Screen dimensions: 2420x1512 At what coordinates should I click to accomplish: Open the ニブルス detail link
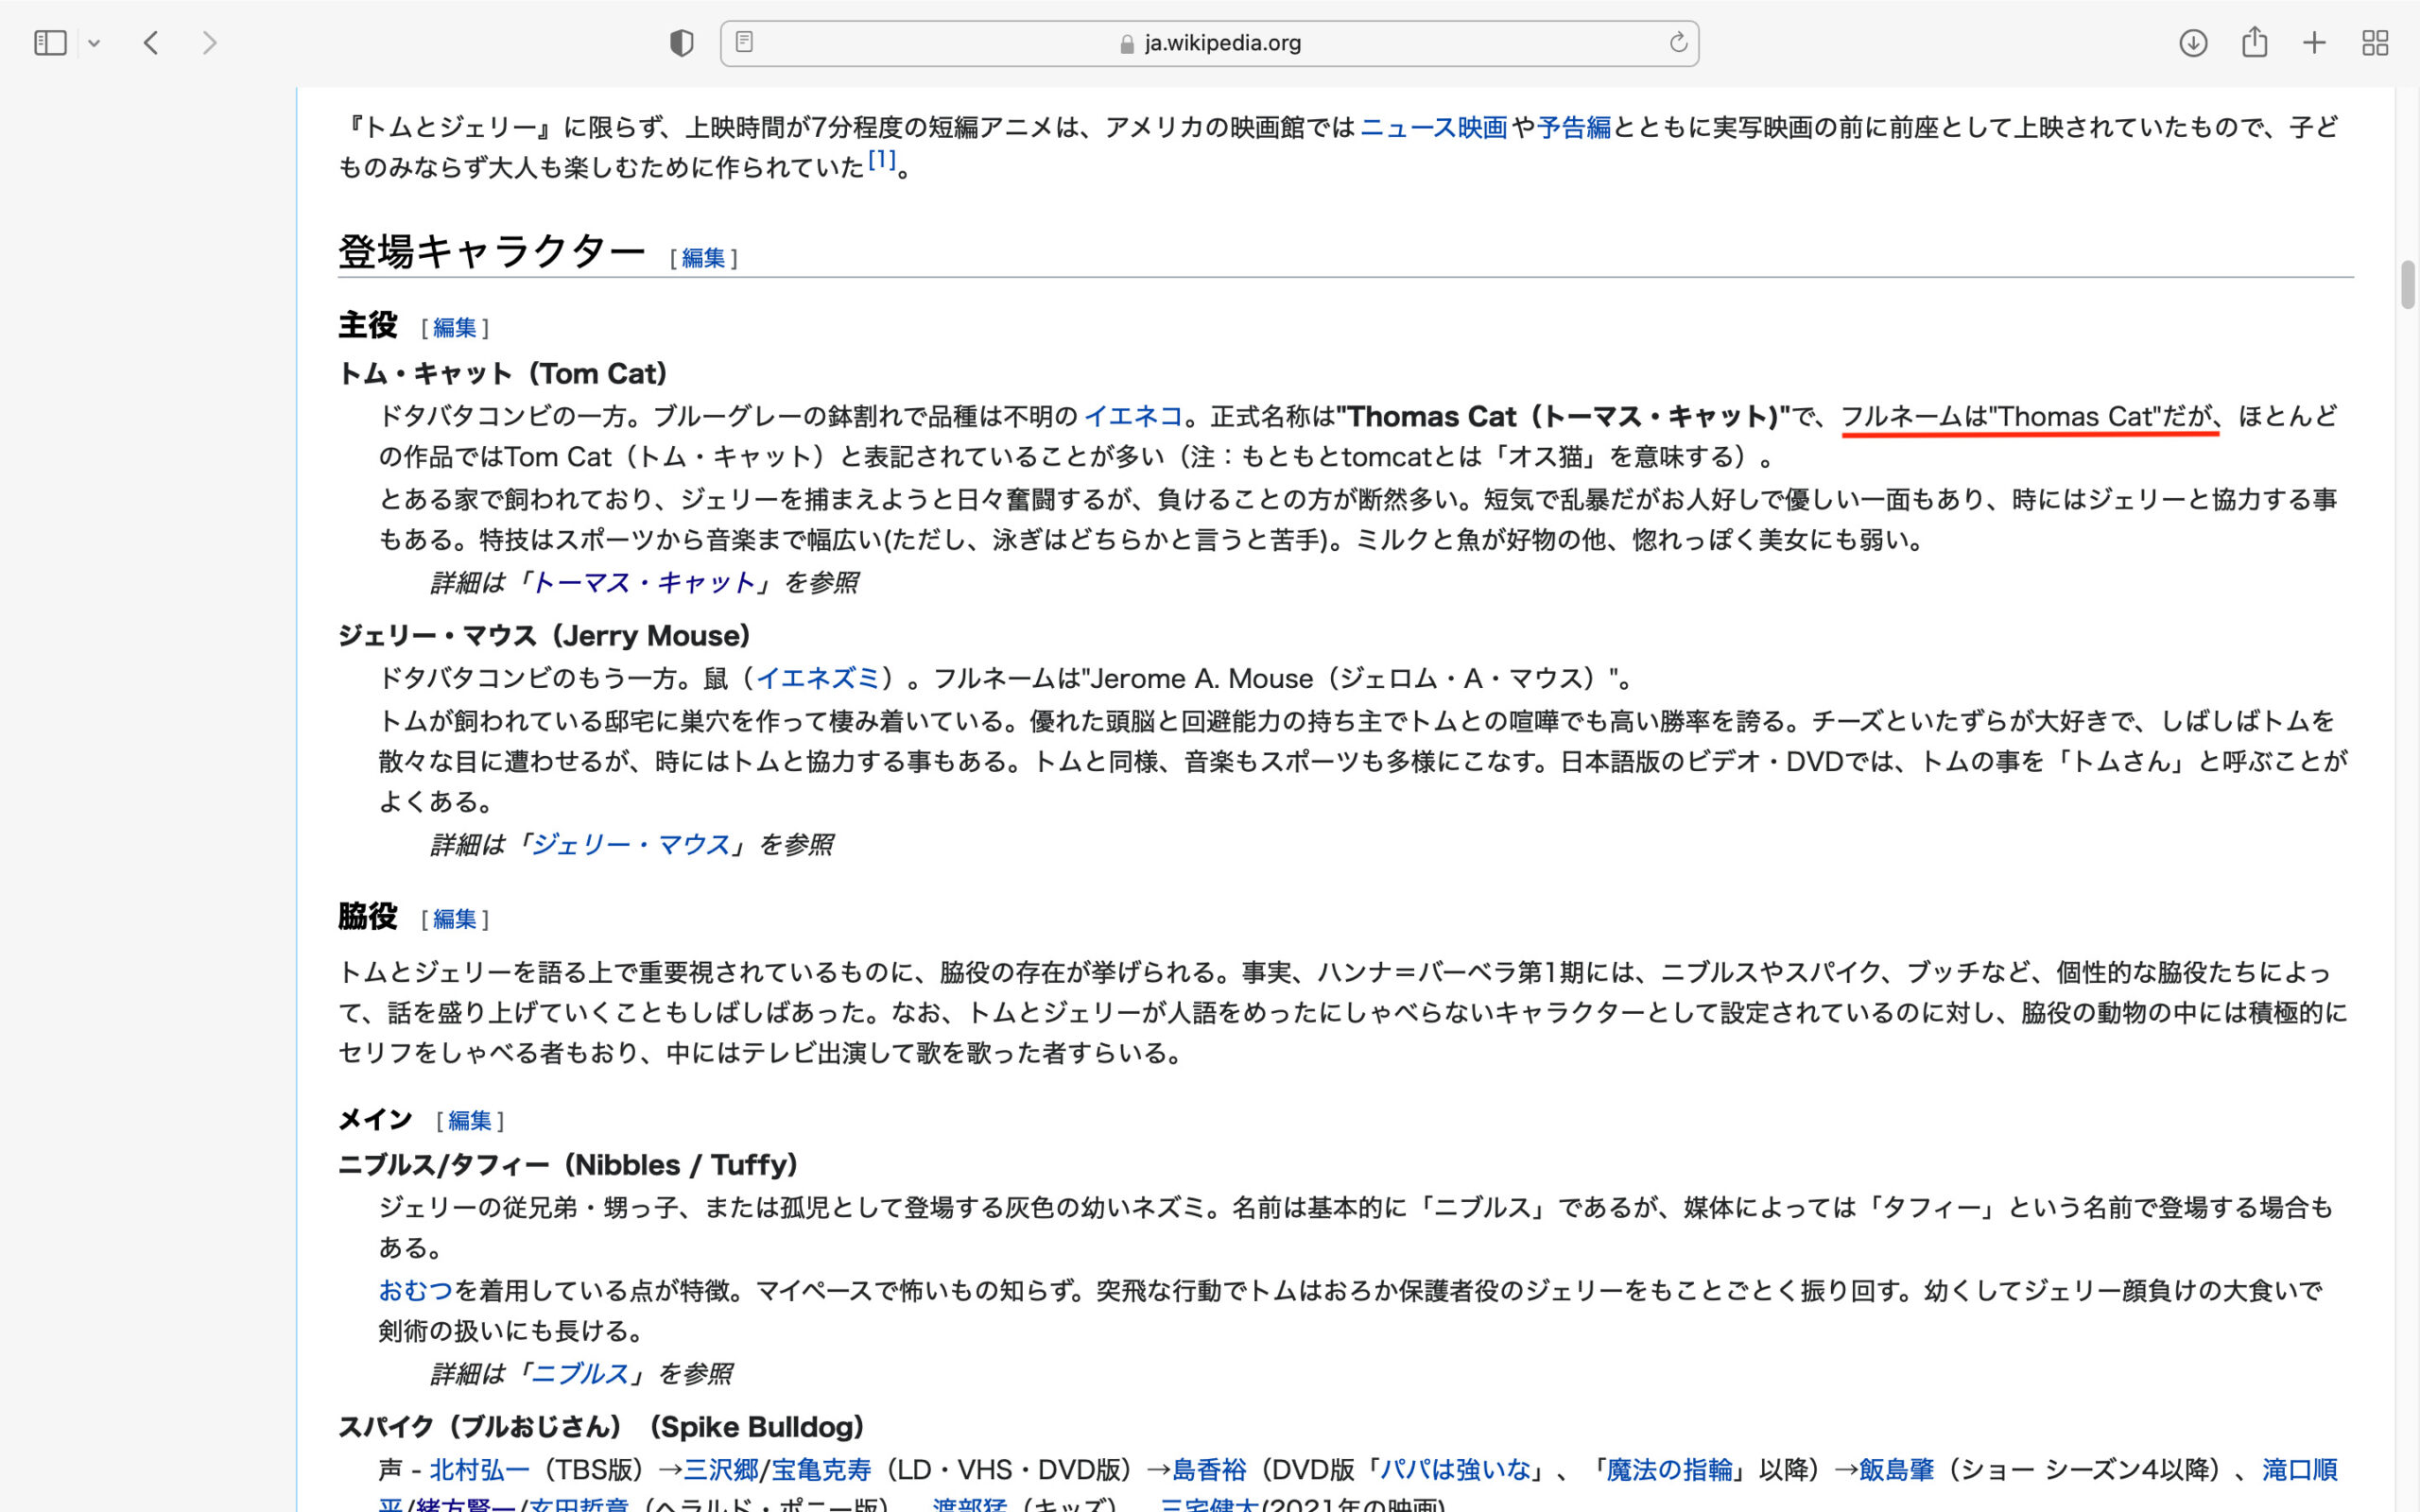[579, 1374]
